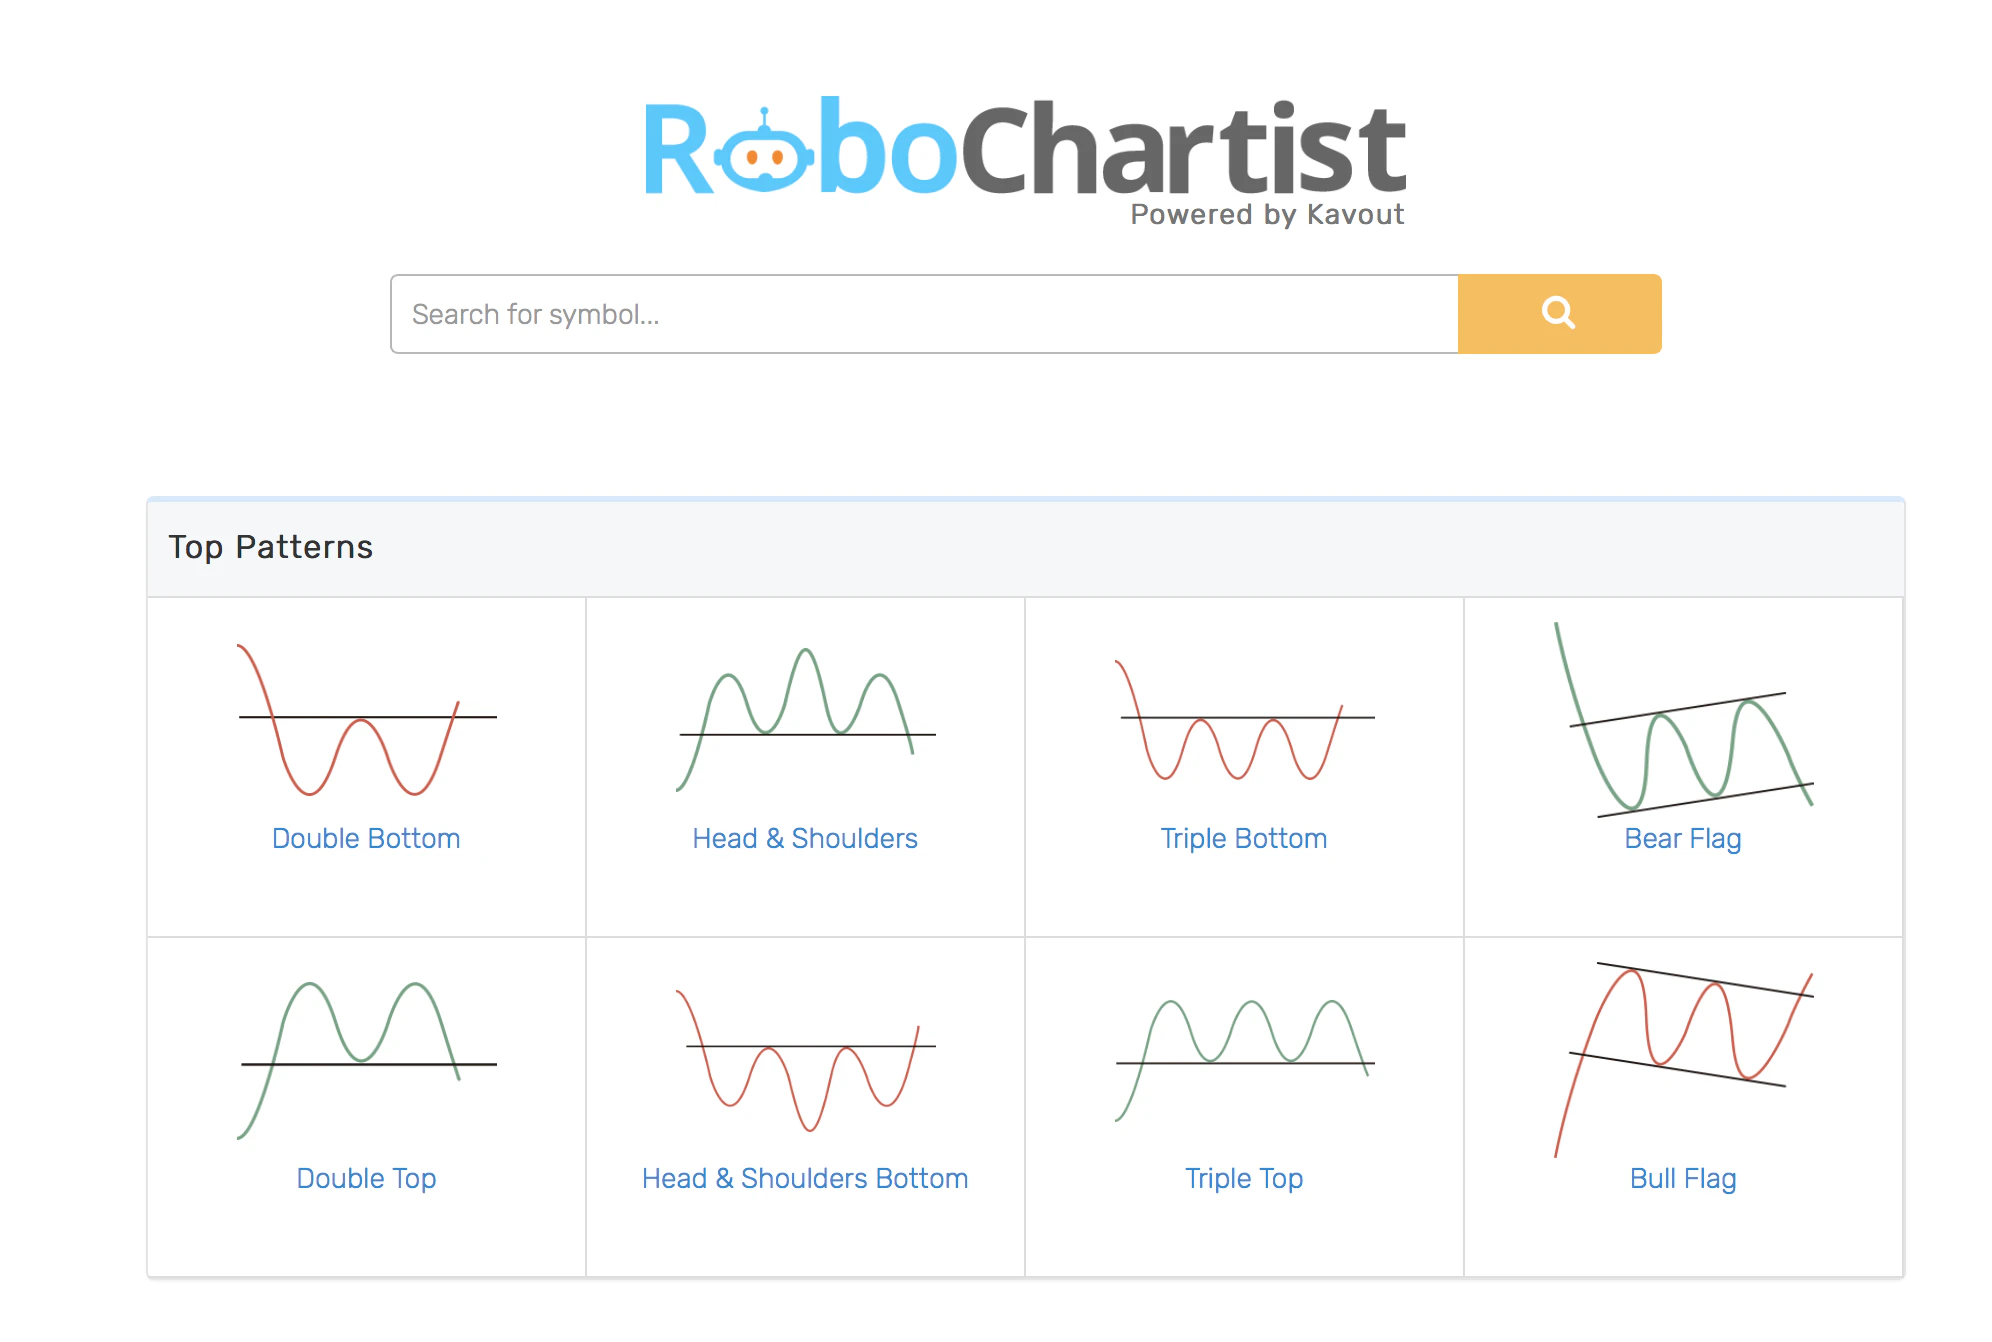
Task: Open the Double Bottom pattern link
Action: pyautogui.click(x=366, y=838)
